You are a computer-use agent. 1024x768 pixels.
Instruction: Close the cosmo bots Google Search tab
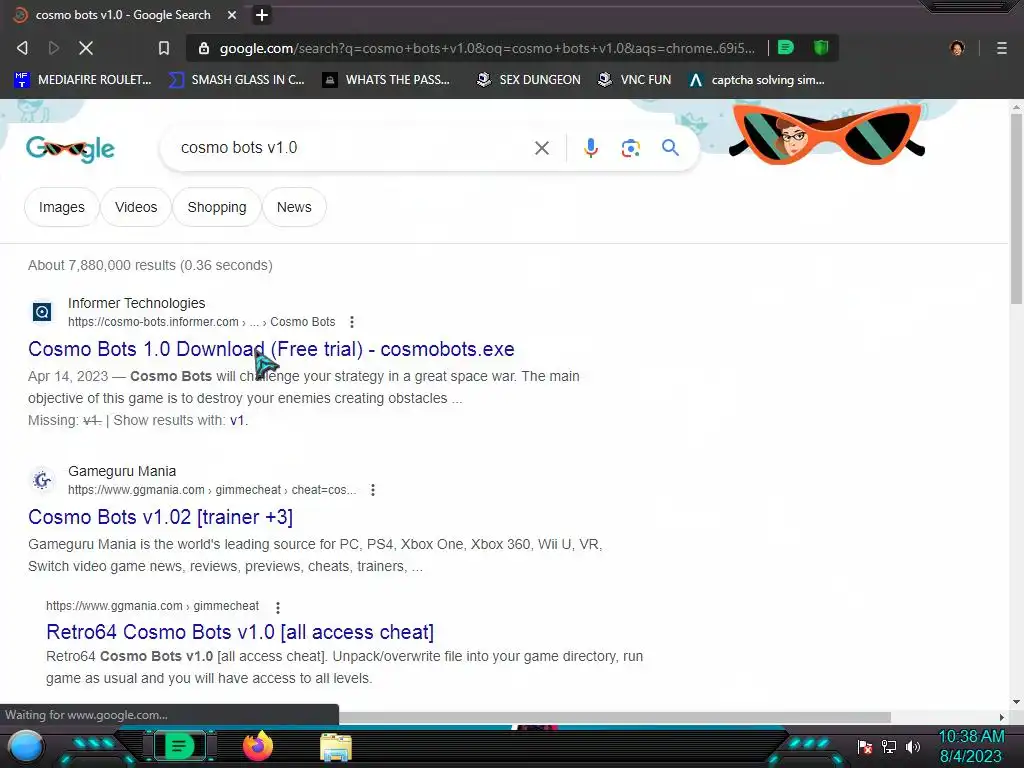pos(232,15)
